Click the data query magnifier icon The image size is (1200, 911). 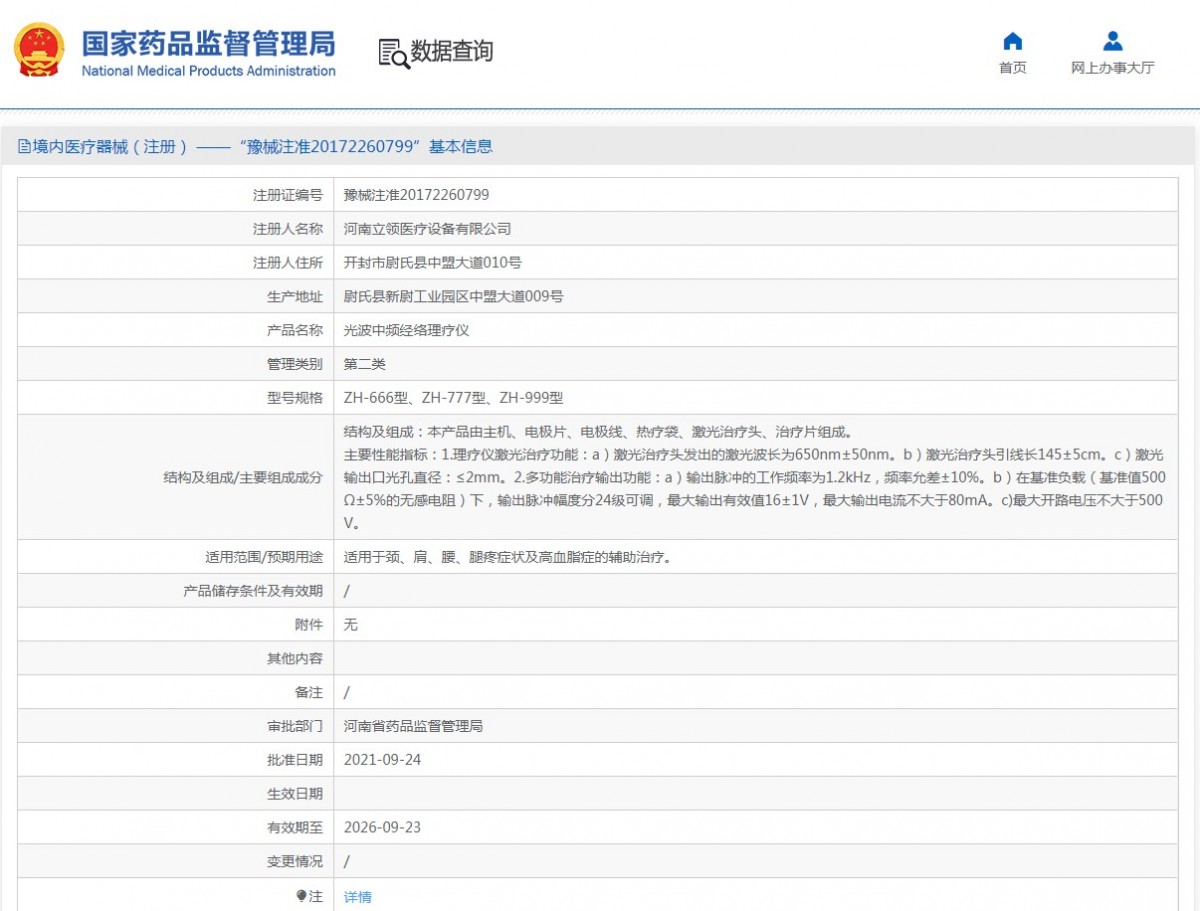coord(394,53)
